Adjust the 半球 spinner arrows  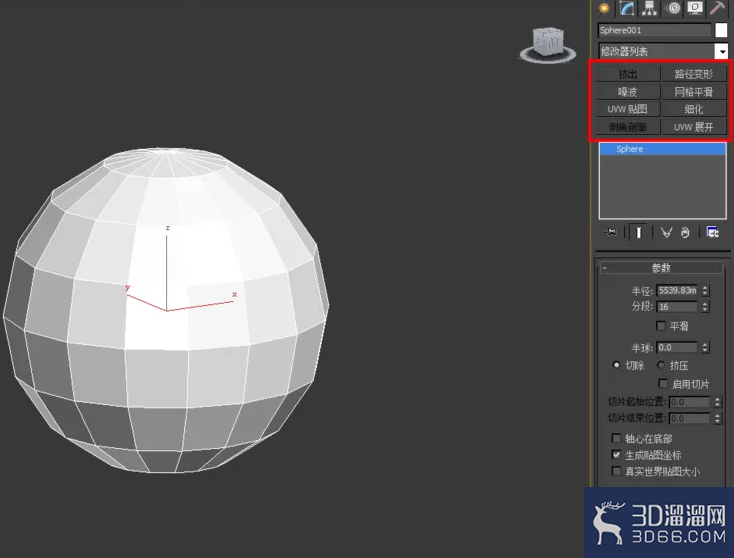click(705, 347)
